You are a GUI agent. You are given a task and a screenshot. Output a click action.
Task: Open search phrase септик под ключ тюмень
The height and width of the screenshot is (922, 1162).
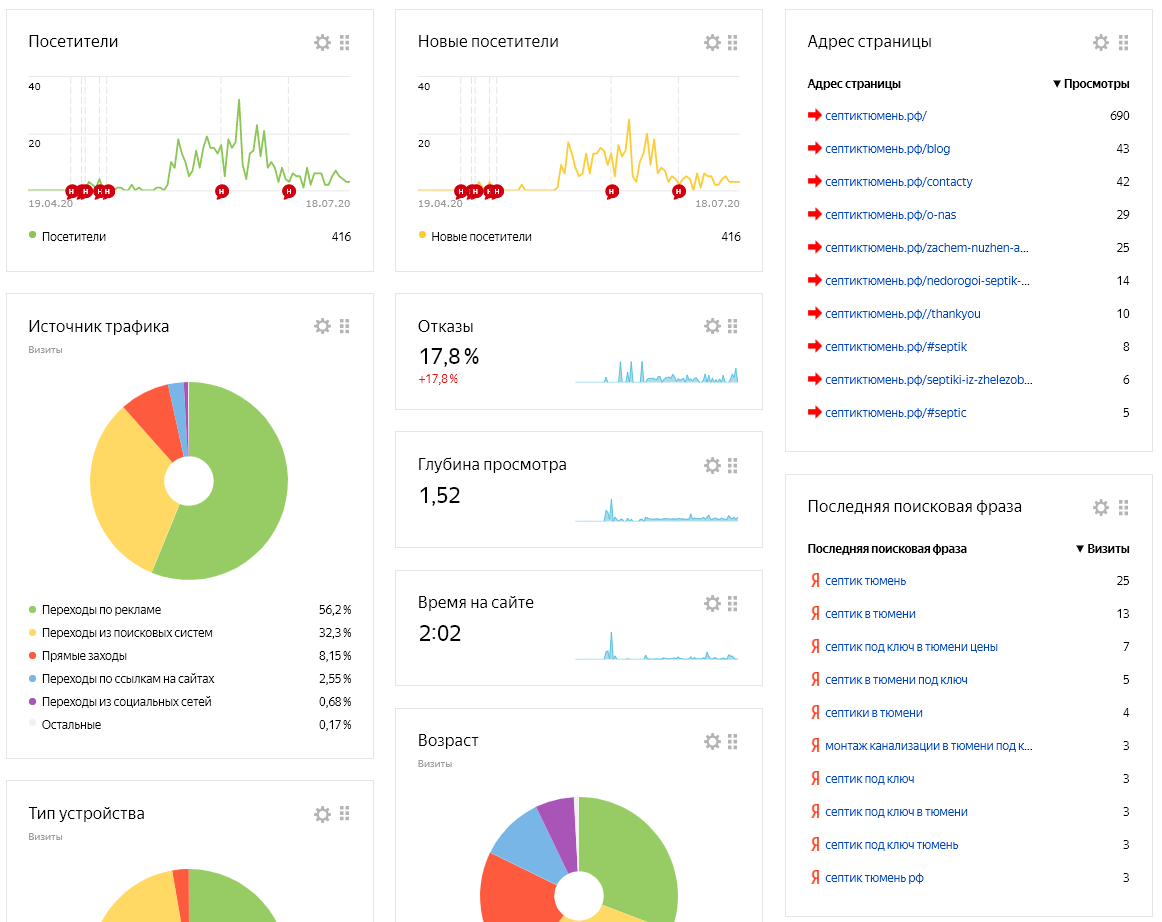click(892, 845)
